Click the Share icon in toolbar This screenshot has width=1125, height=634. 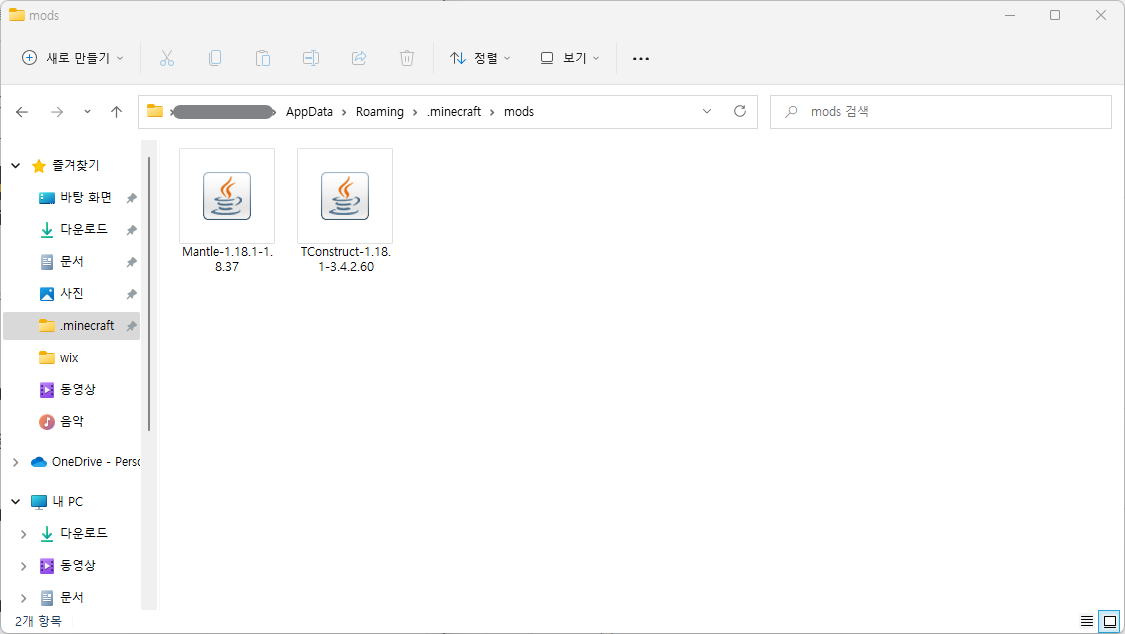pyautogui.click(x=359, y=58)
